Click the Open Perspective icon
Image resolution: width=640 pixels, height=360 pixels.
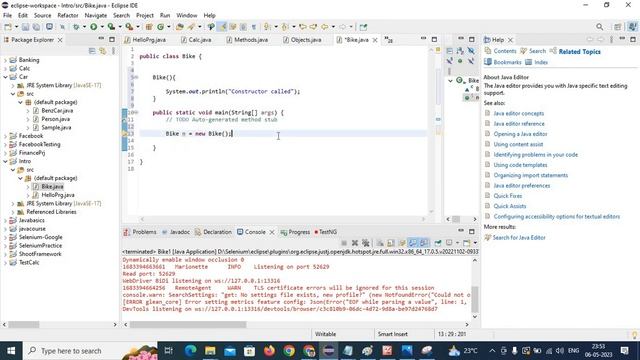[x=618, y=27]
